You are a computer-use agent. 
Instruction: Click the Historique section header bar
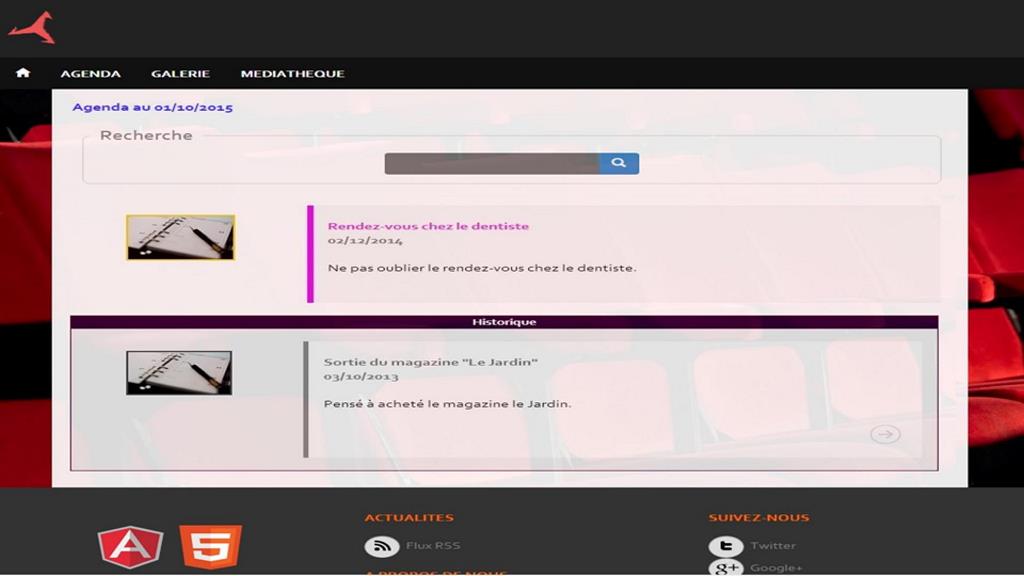point(504,322)
